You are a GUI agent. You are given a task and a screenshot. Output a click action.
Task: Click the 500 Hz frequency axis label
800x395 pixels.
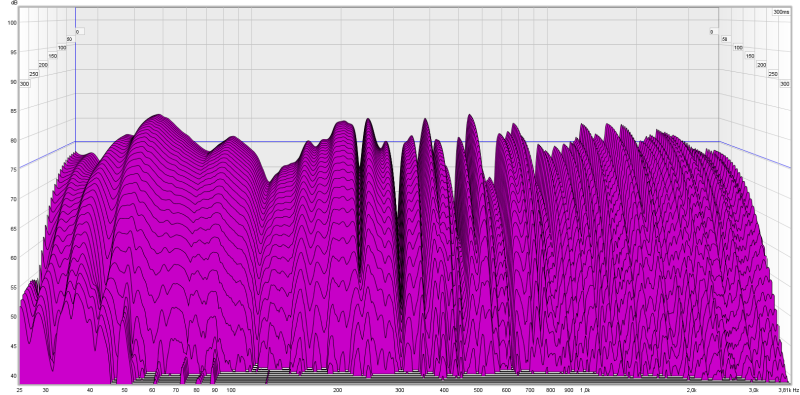click(478, 390)
